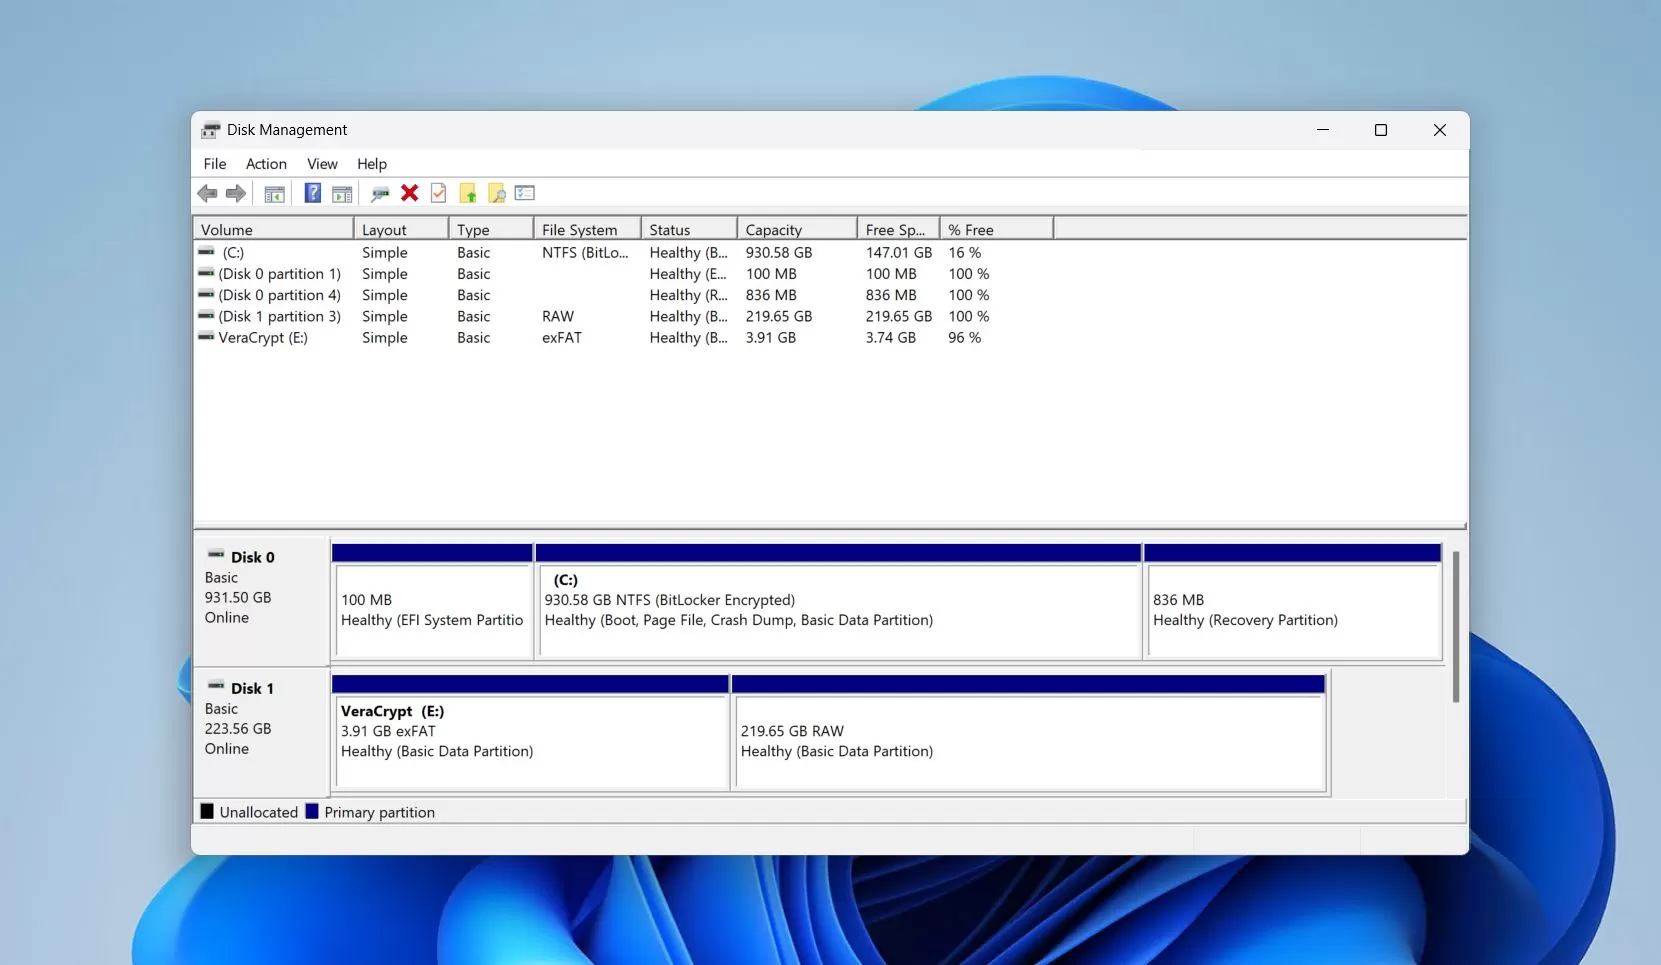The image size is (1661, 965).
Task: Sort by the Free Space column header
Action: pos(899,229)
